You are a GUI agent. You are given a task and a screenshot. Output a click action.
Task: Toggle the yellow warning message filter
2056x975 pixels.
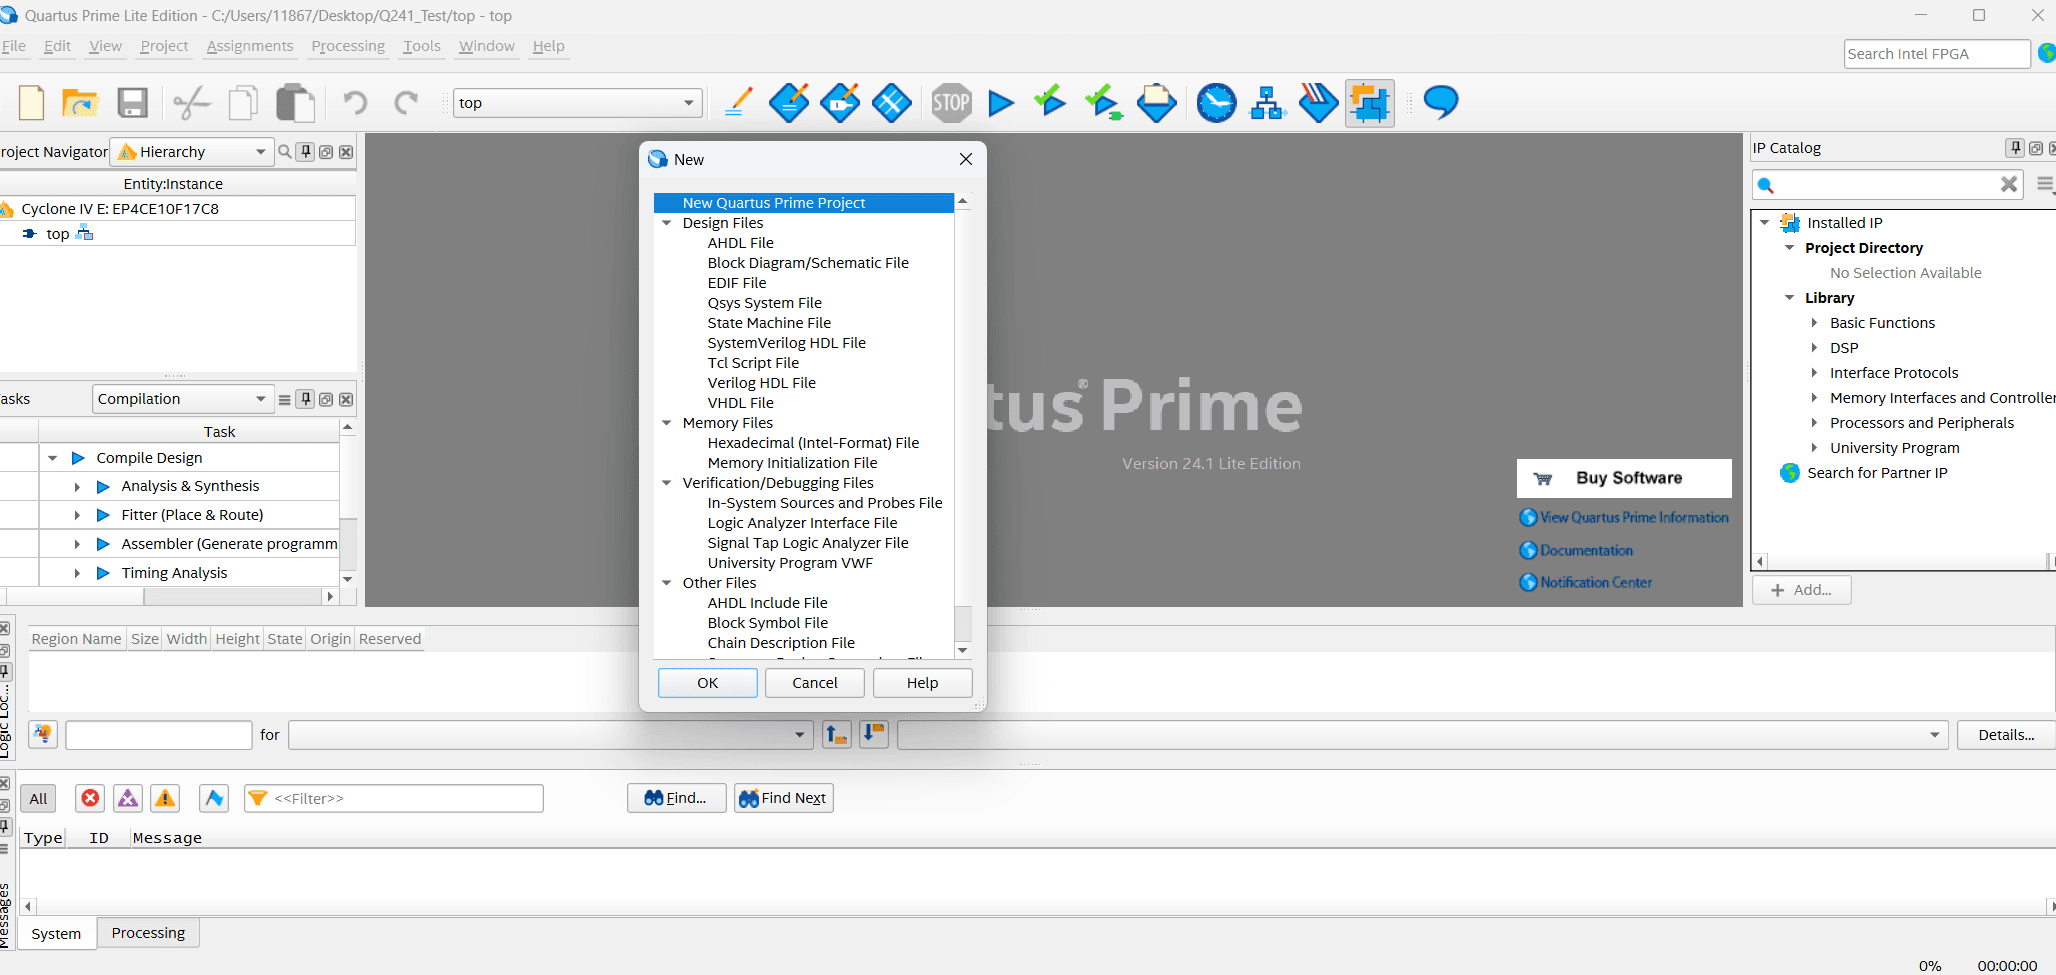pyautogui.click(x=165, y=798)
